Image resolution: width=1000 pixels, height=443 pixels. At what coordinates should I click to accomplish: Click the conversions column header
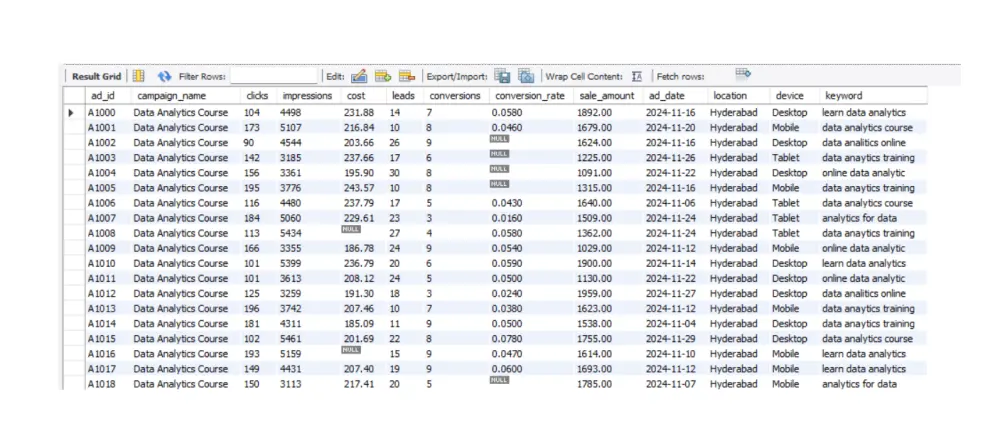(455, 96)
